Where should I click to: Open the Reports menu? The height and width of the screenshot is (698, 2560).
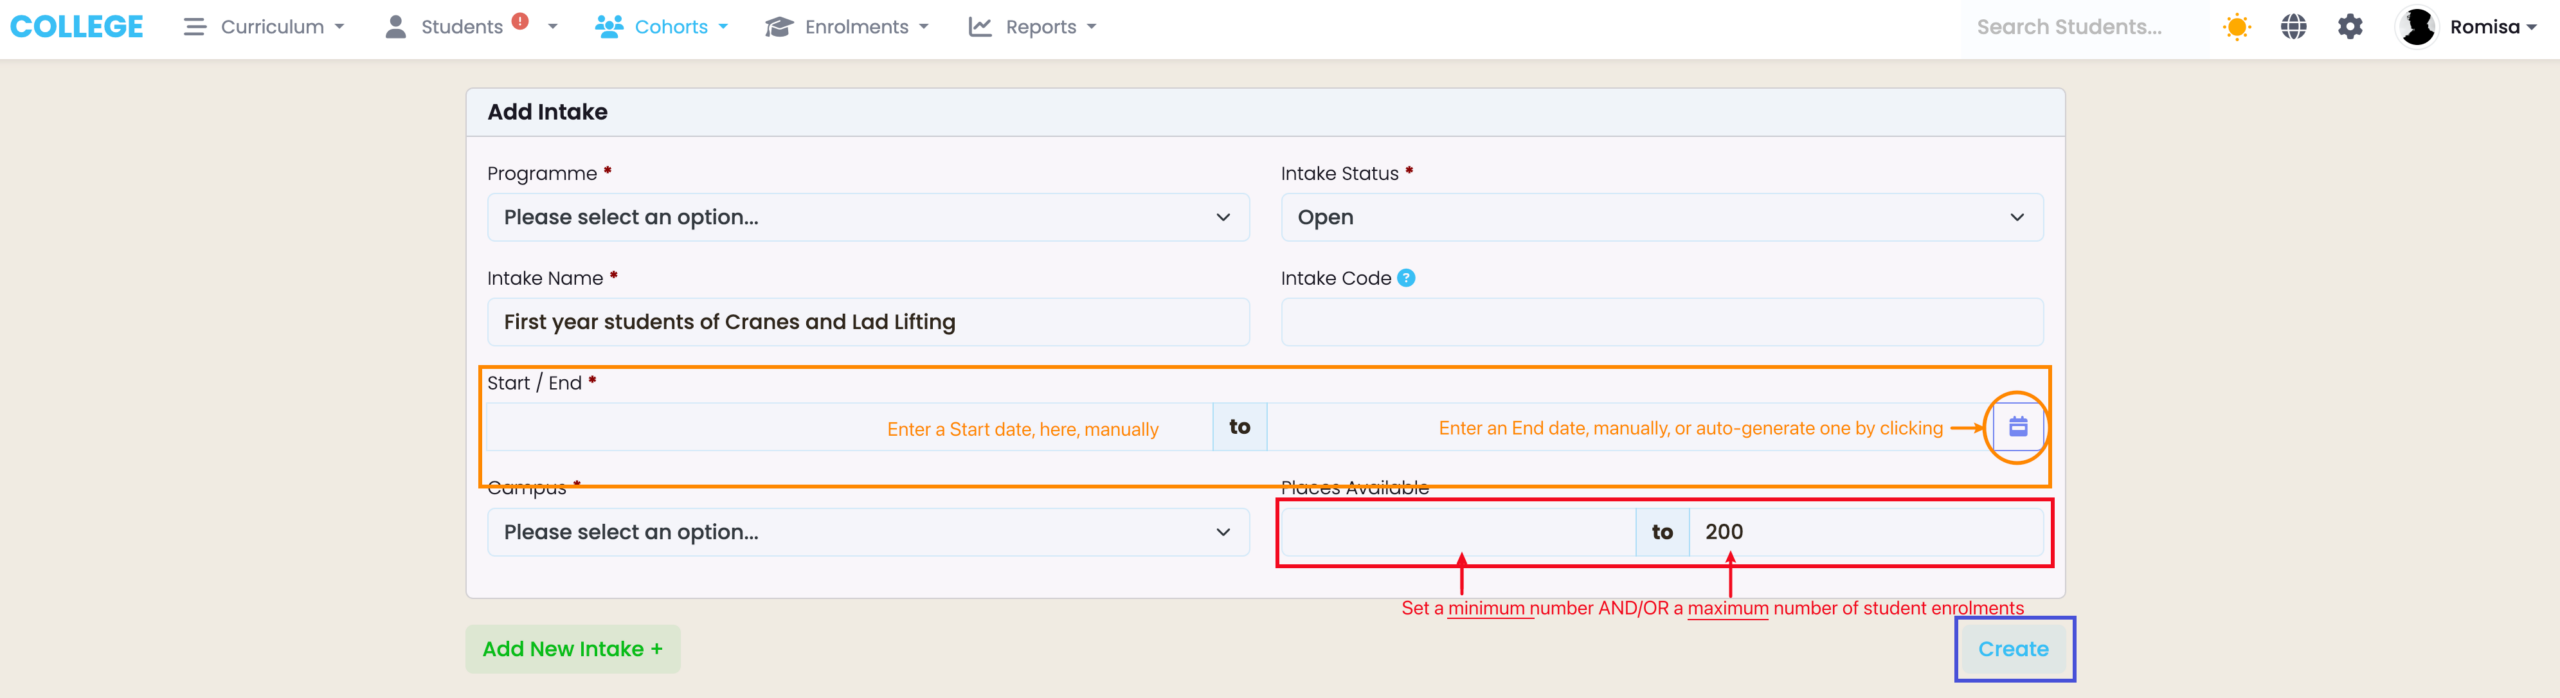1032,27
